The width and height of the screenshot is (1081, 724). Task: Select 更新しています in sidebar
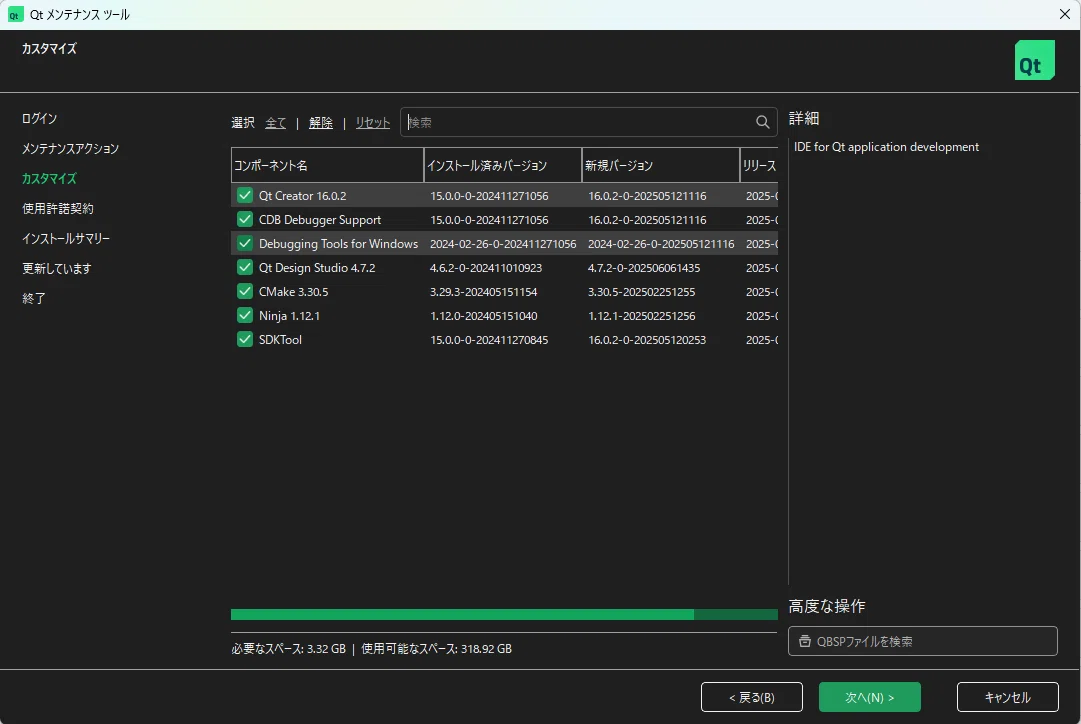click(x=57, y=268)
